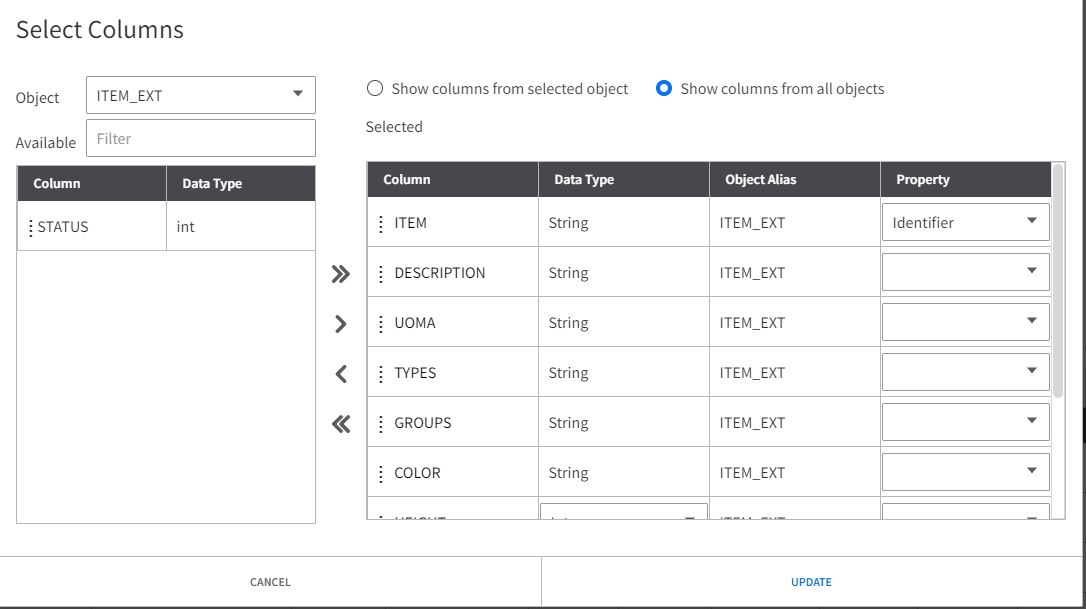1086x609 pixels.
Task: Click the move selected right single-chevron arrow
Action: [341, 324]
